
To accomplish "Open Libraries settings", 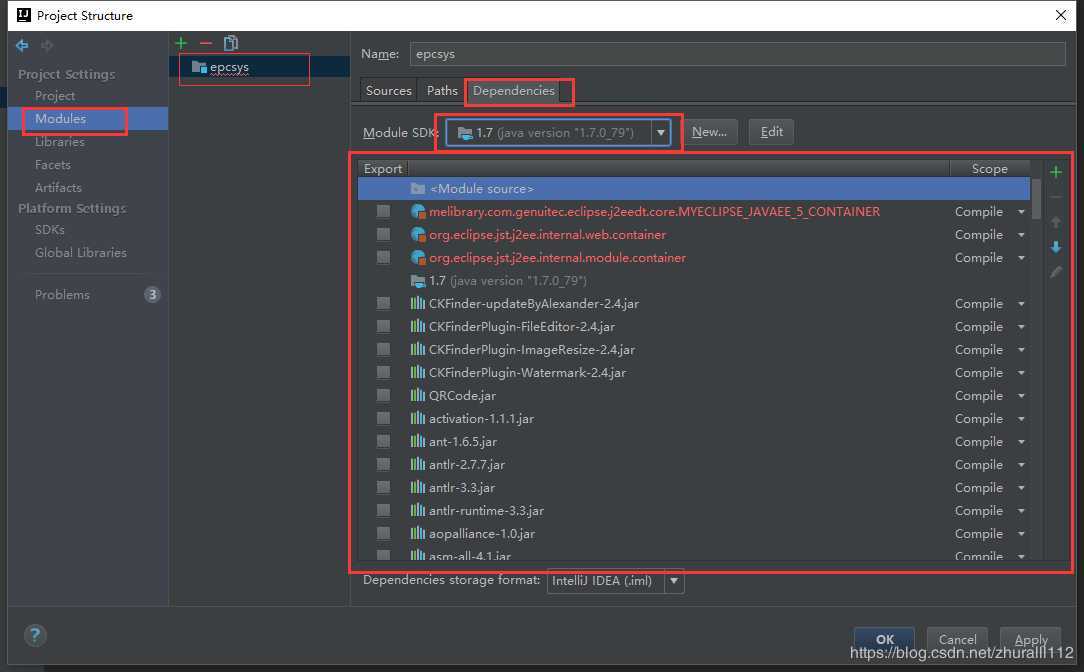I will [x=59, y=142].
